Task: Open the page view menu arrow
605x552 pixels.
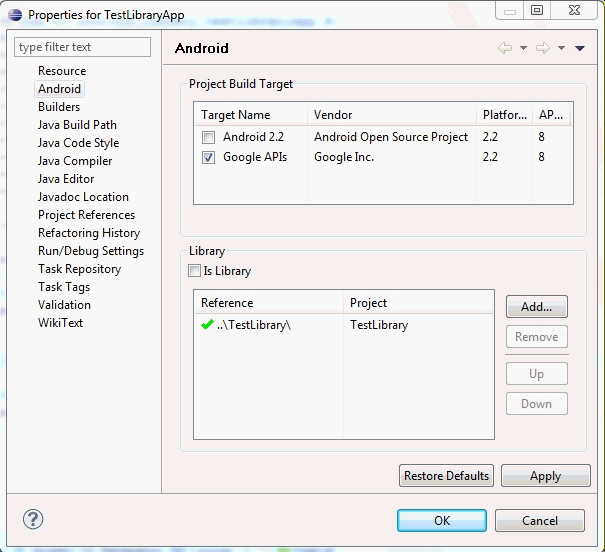Action: tap(580, 48)
